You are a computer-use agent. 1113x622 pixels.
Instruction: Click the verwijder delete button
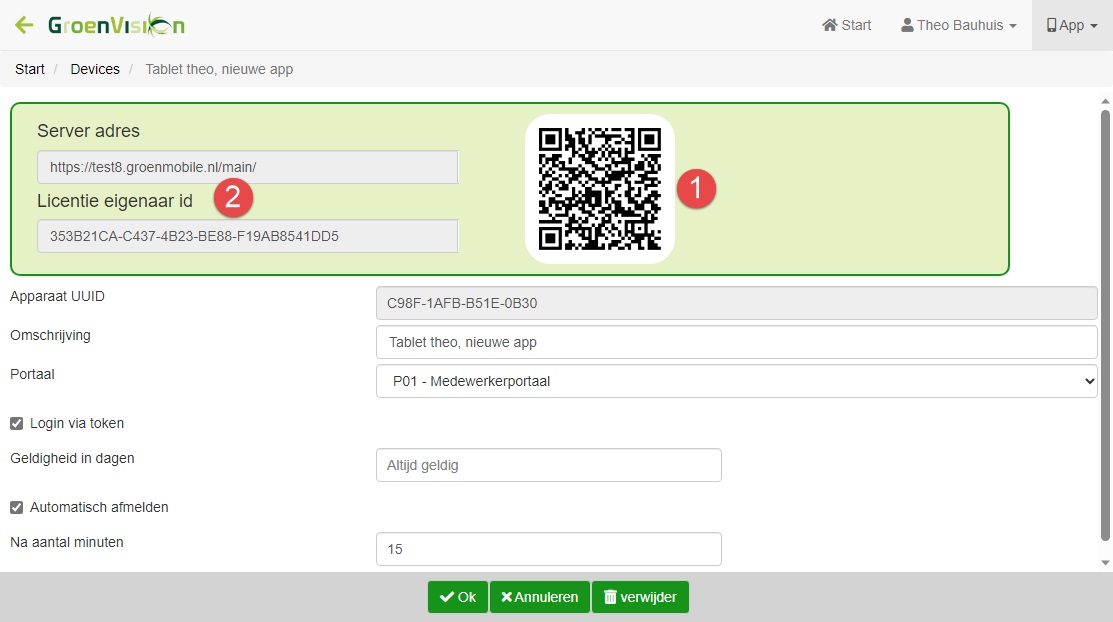[x=640, y=597]
